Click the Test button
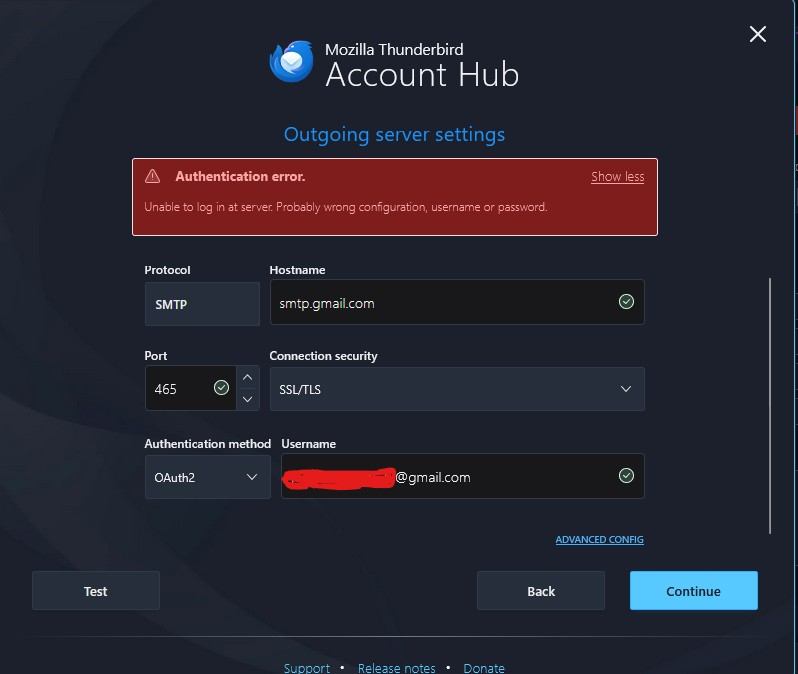 pyautogui.click(x=96, y=591)
